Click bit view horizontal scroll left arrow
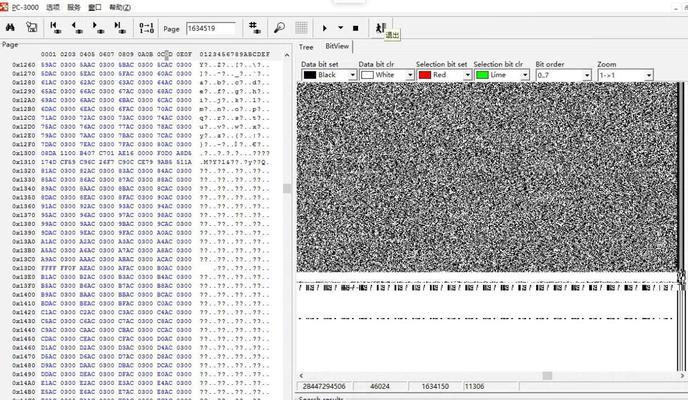 point(301,375)
